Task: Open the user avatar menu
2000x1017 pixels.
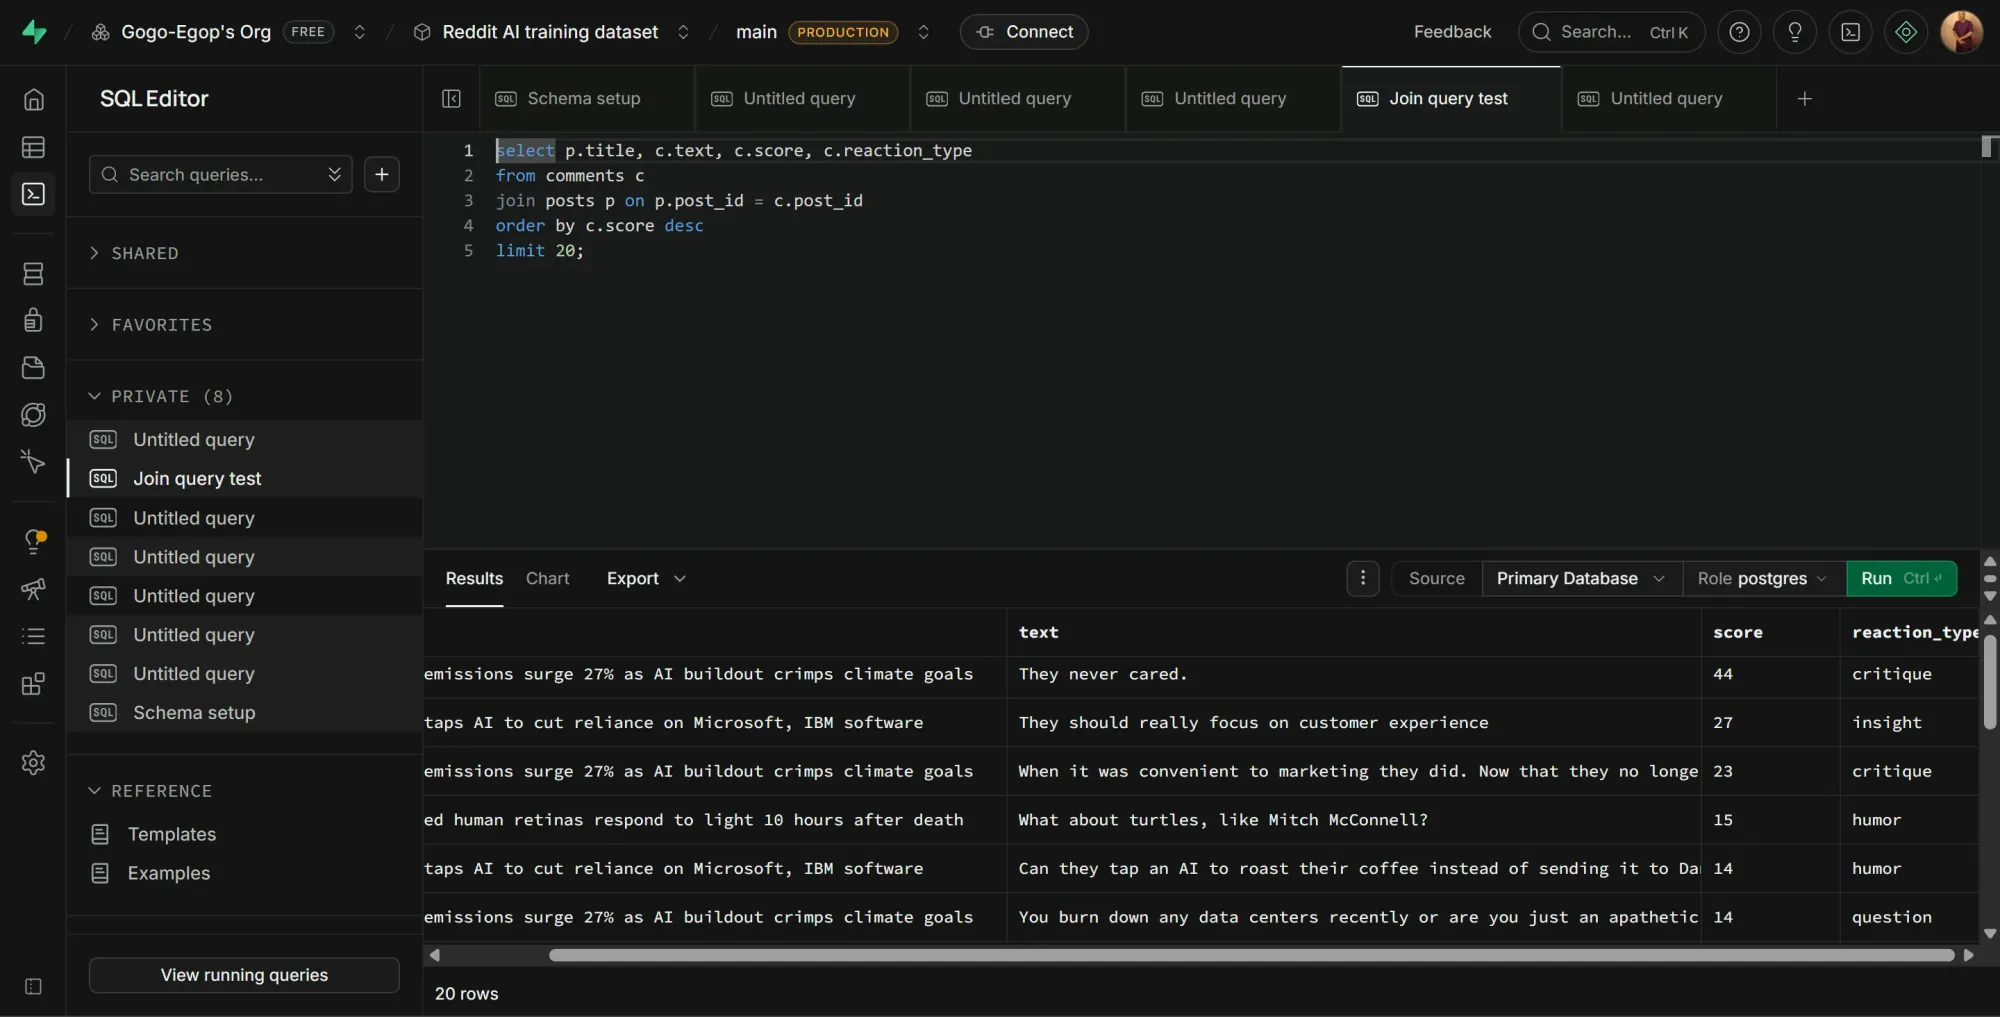Action: point(1961,32)
